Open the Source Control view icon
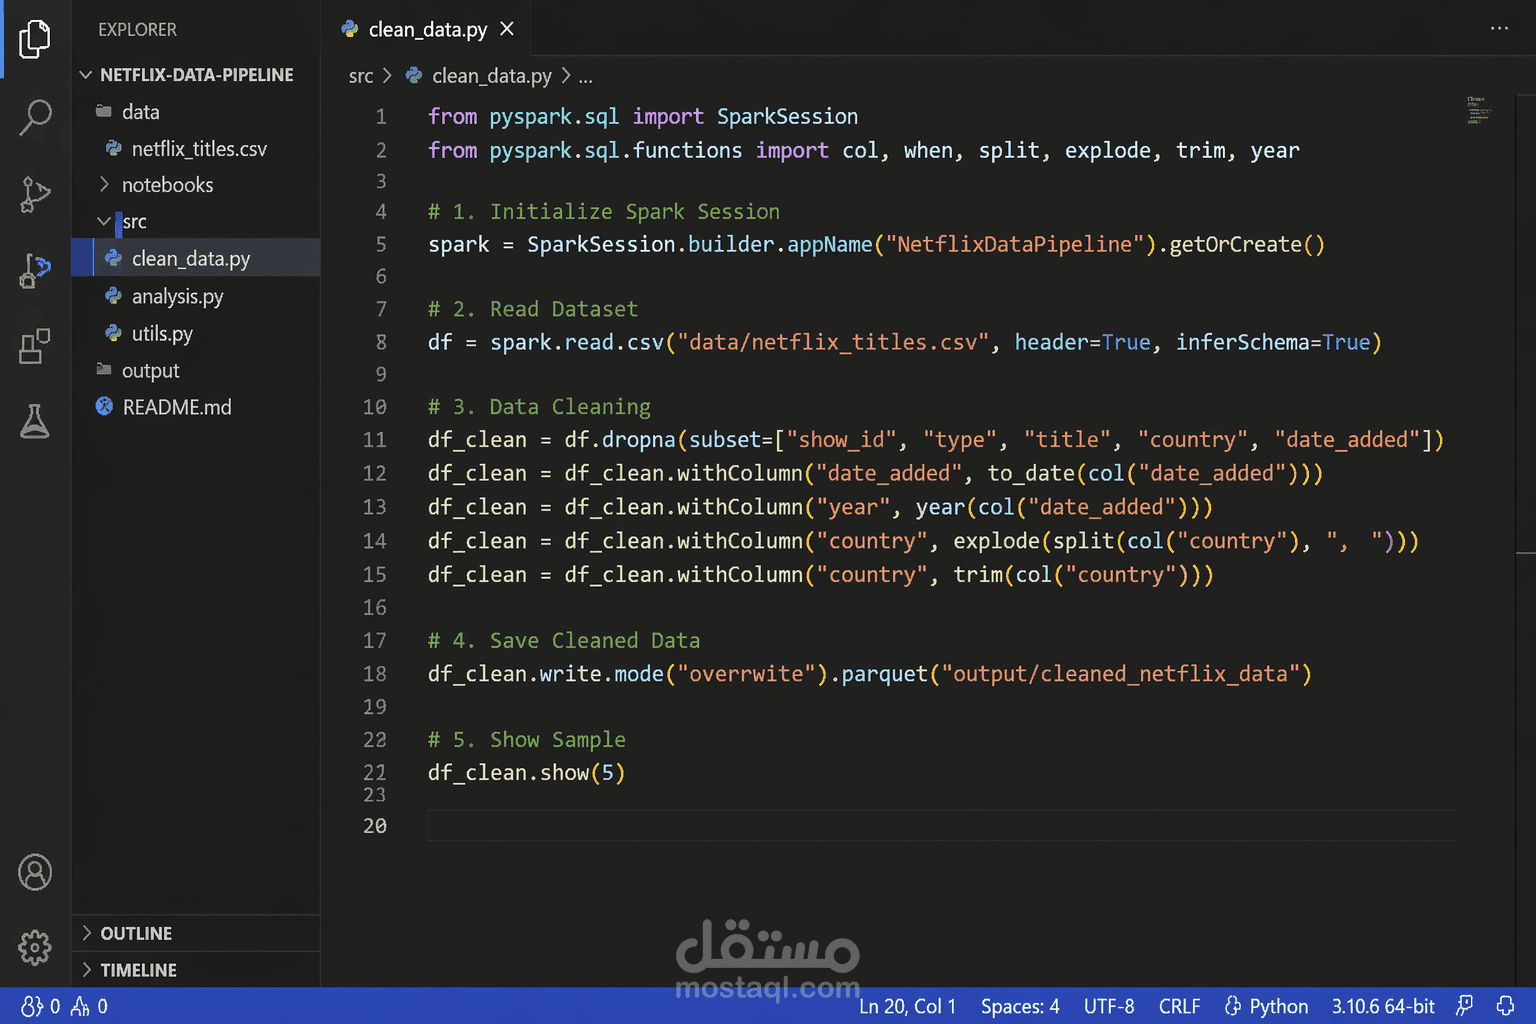The width and height of the screenshot is (1536, 1024). [x=35, y=194]
